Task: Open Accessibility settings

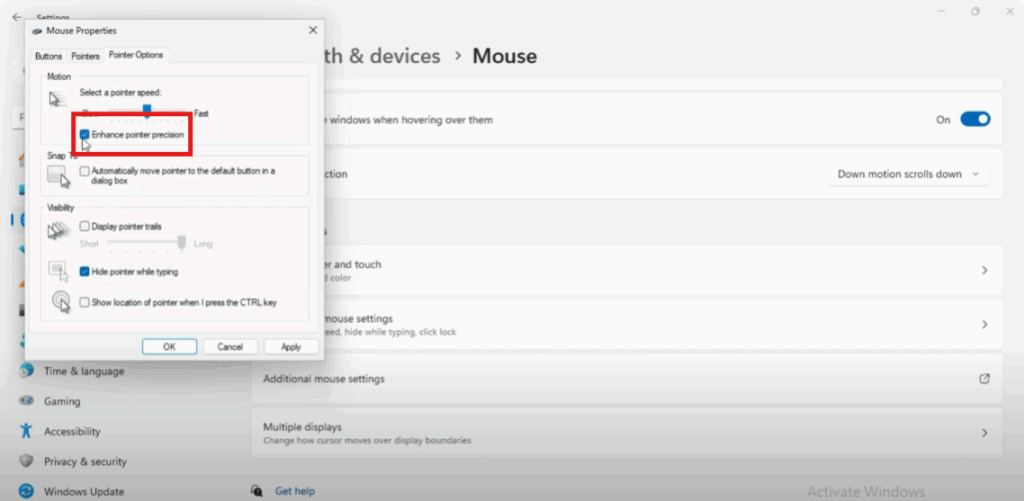Action: [72, 431]
